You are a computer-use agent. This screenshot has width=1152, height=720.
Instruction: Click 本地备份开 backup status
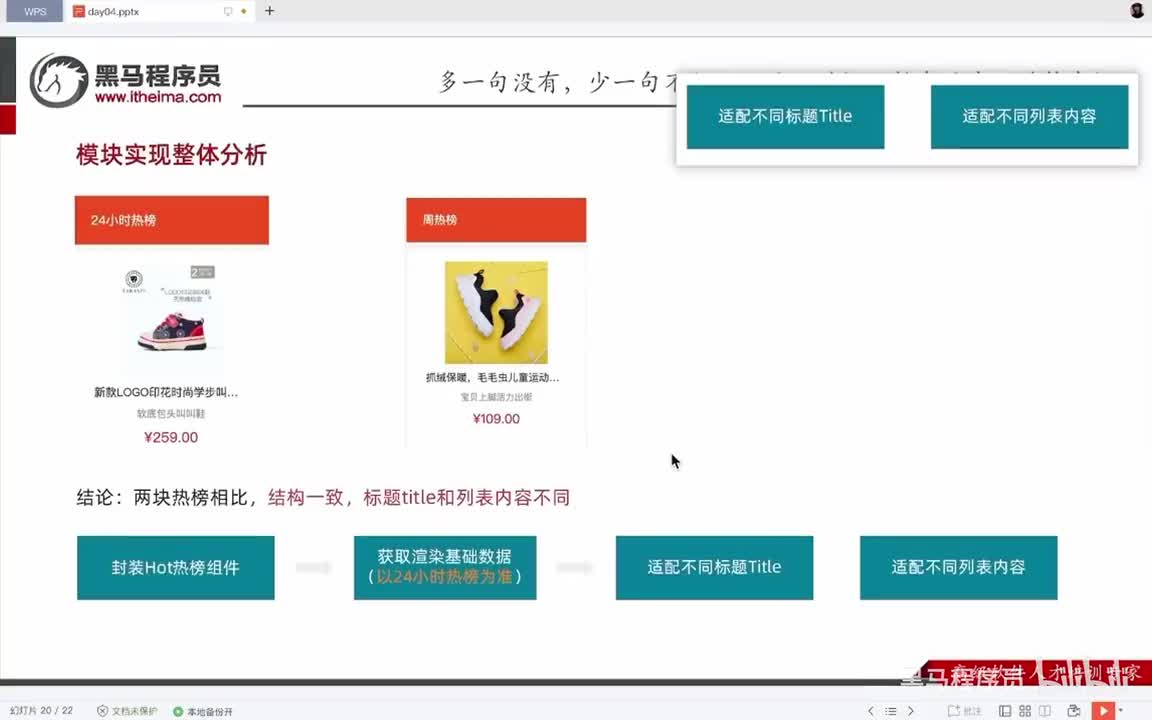click(203, 711)
